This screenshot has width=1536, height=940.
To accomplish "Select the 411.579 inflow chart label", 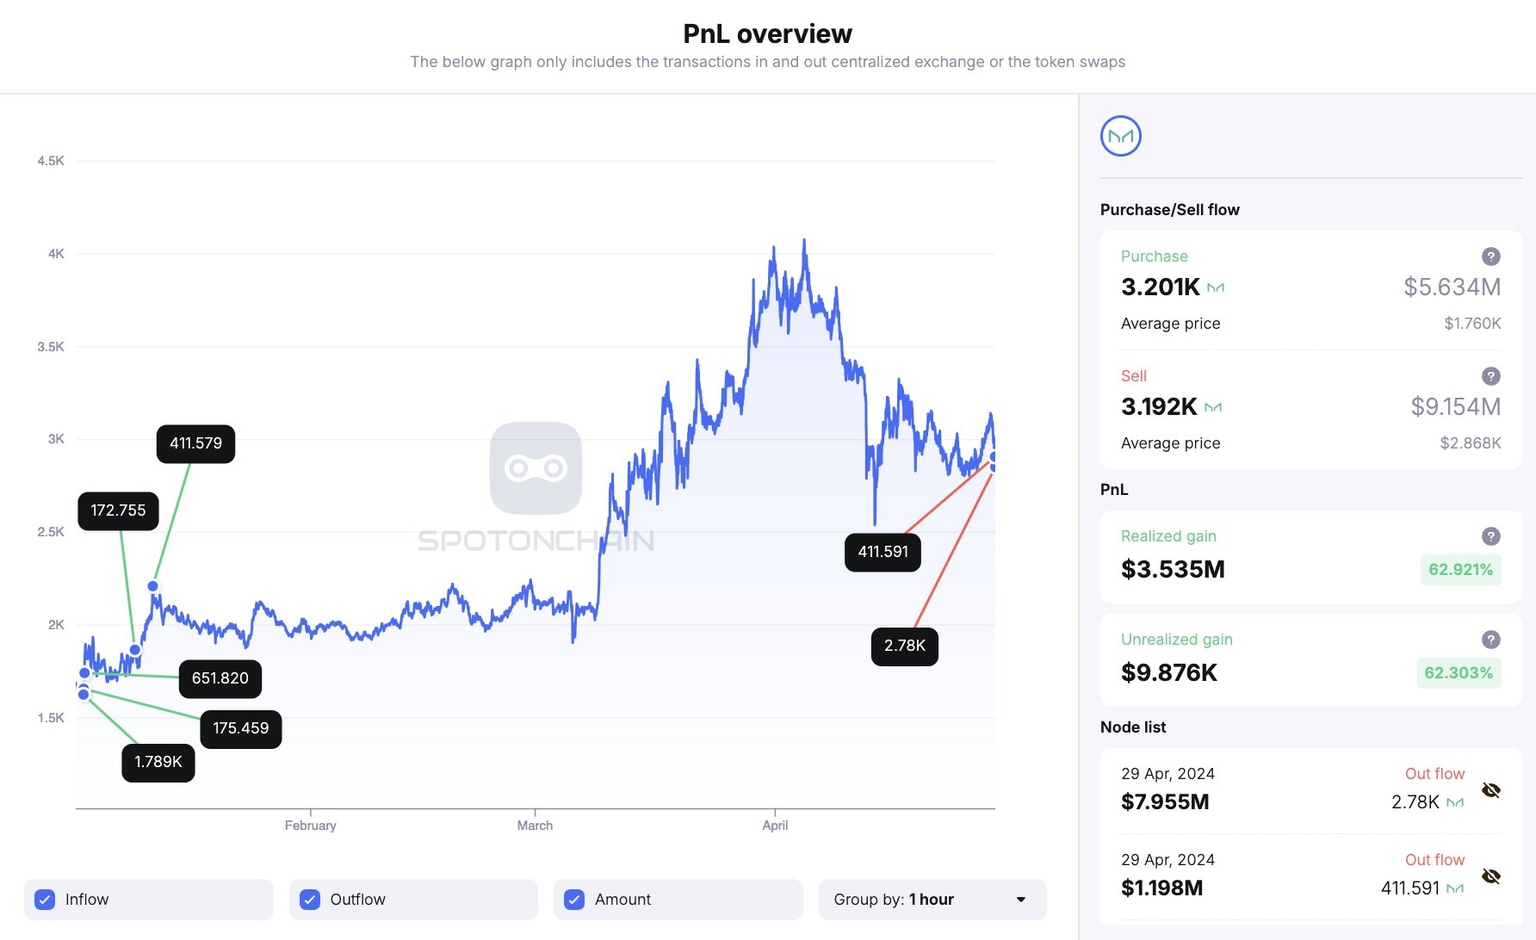I will click(x=195, y=443).
